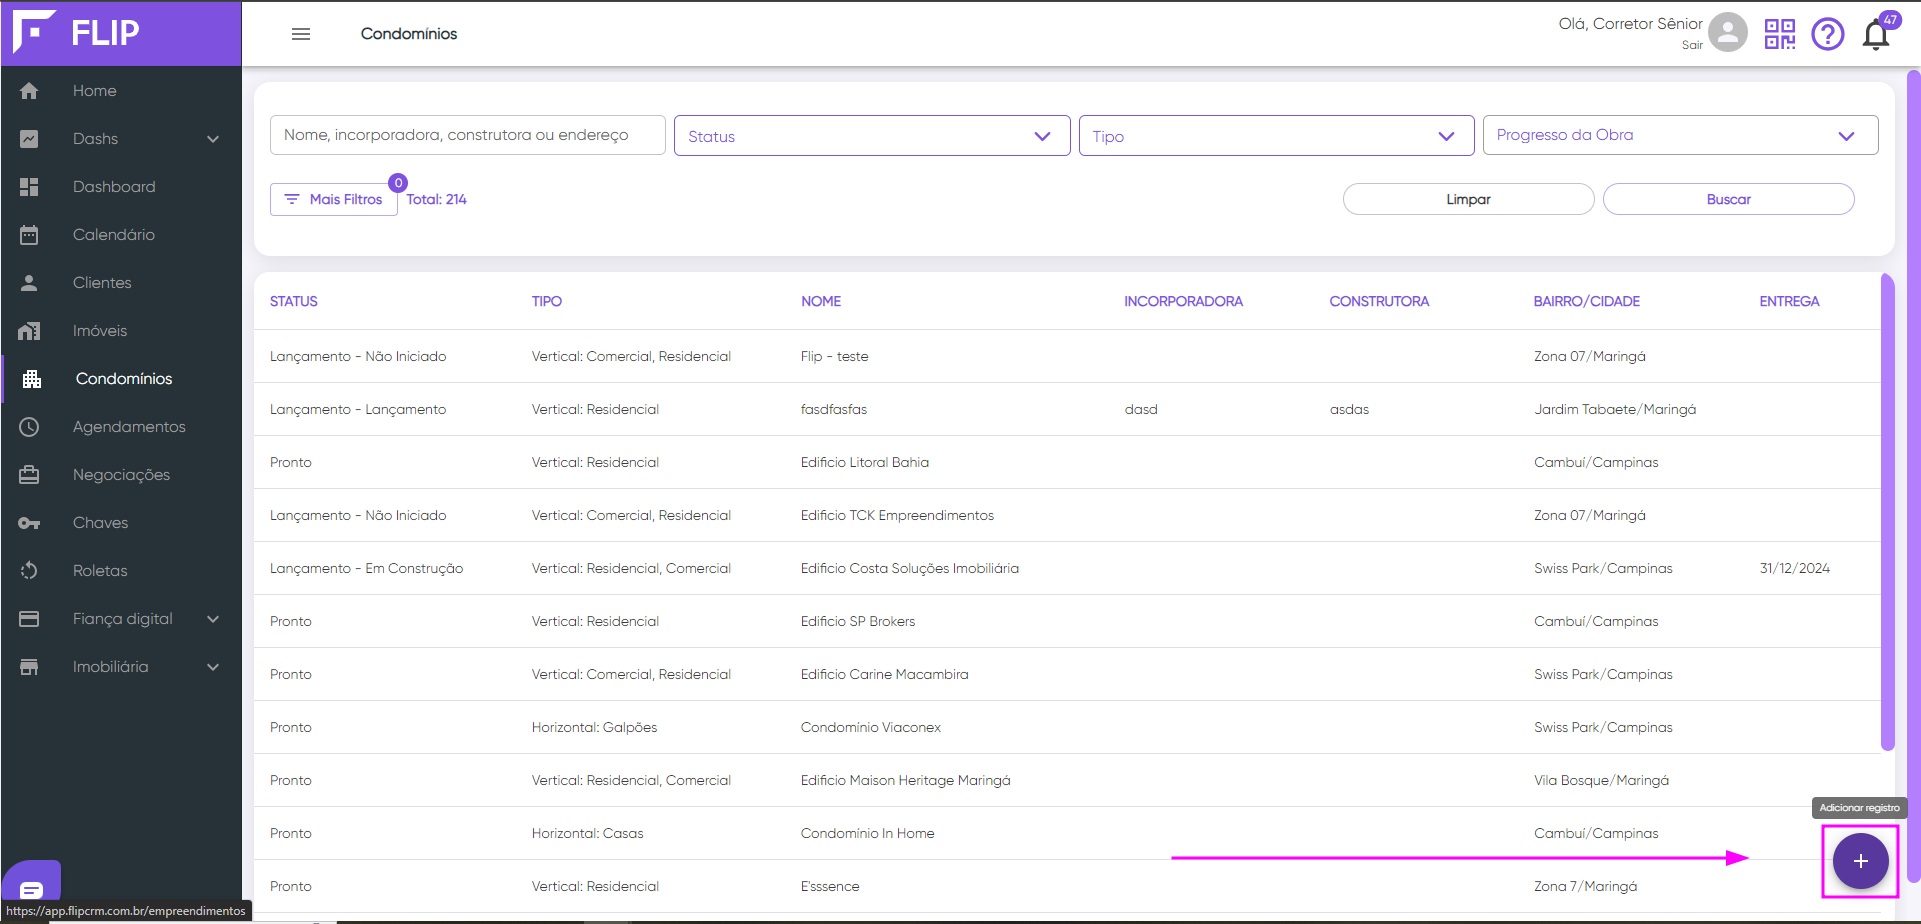1921x924 pixels.
Task: Click the Buscar button
Action: tap(1728, 199)
